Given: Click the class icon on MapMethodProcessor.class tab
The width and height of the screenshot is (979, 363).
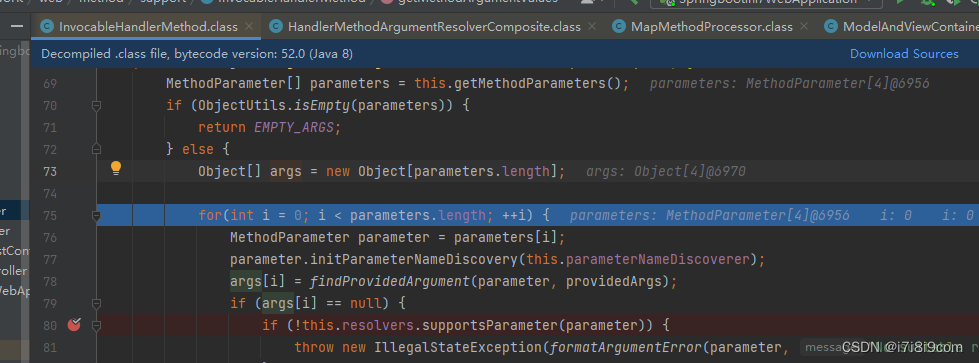Looking at the screenshot, I should [x=618, y=26].
